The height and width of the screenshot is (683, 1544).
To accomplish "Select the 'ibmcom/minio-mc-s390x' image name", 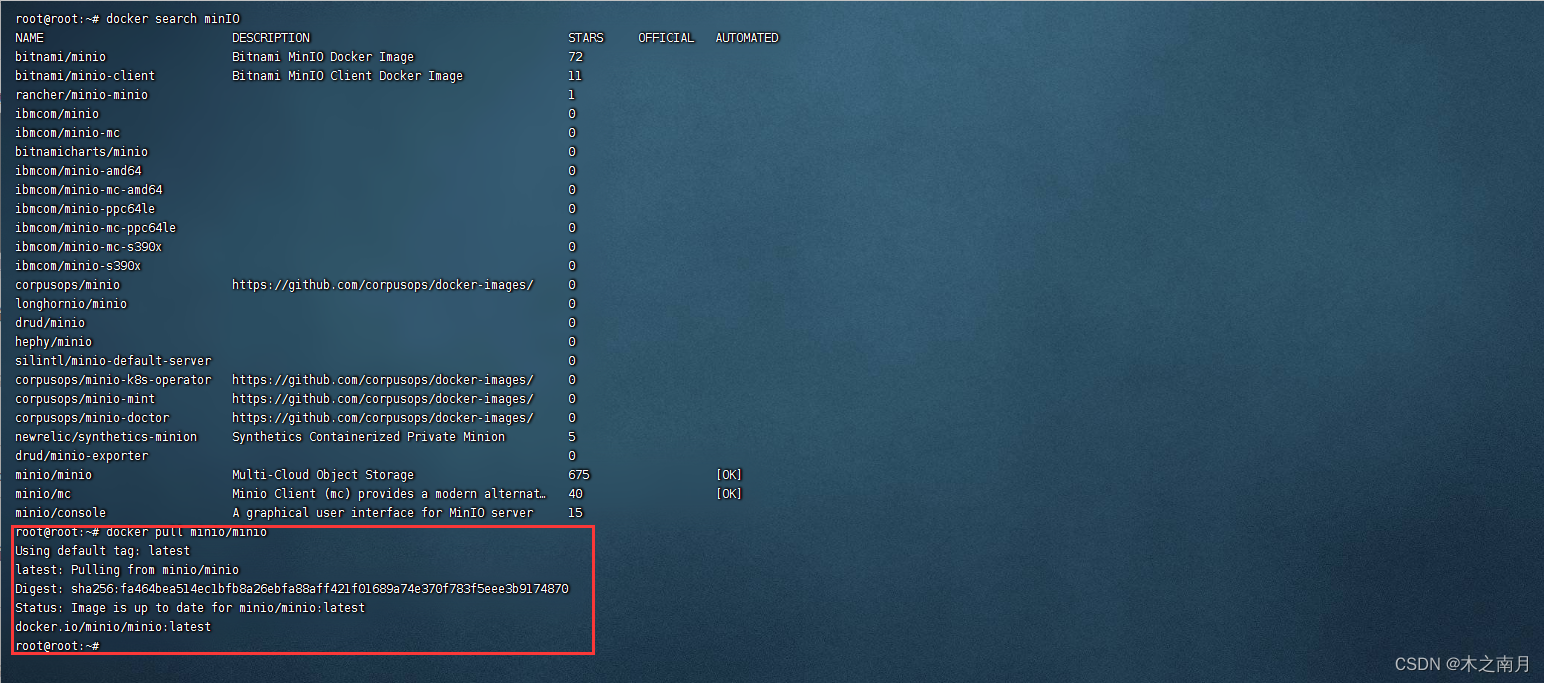I will click(x=89, y=247).
